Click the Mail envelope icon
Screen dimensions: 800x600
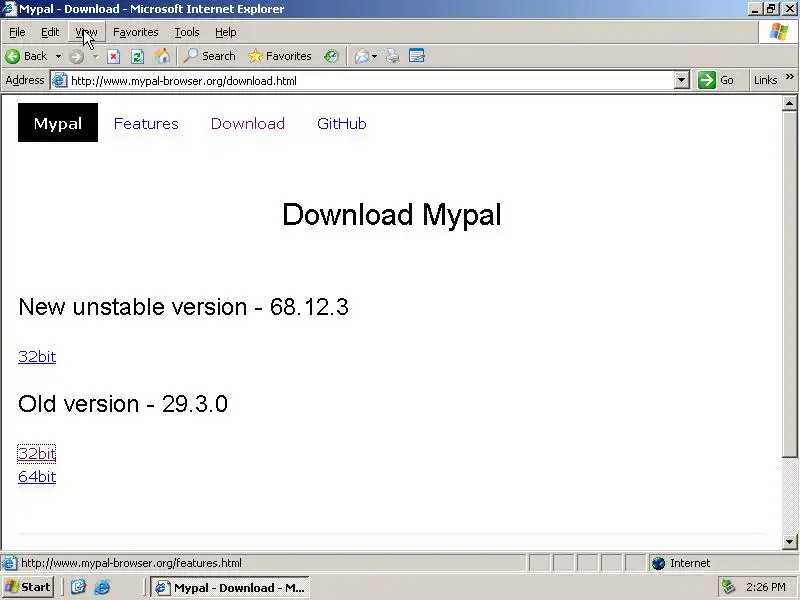(x=362, y=56)
